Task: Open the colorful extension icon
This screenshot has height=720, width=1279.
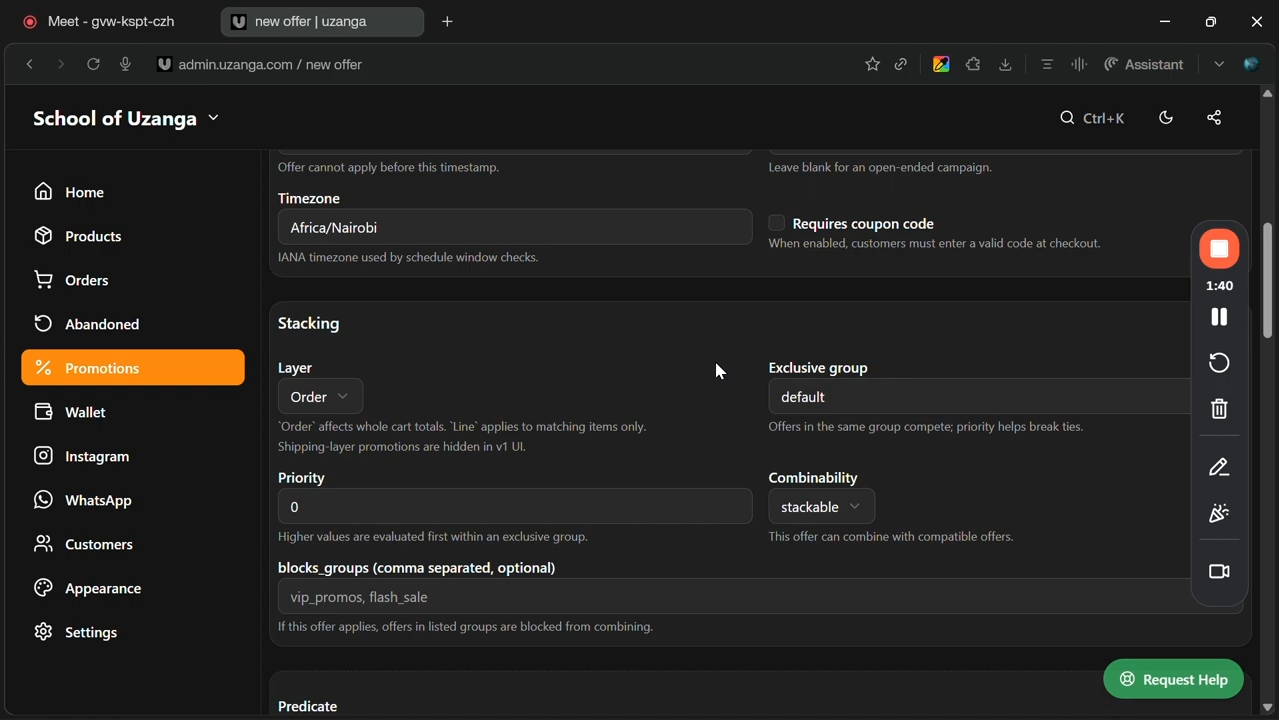Action: tap(941, 64)
